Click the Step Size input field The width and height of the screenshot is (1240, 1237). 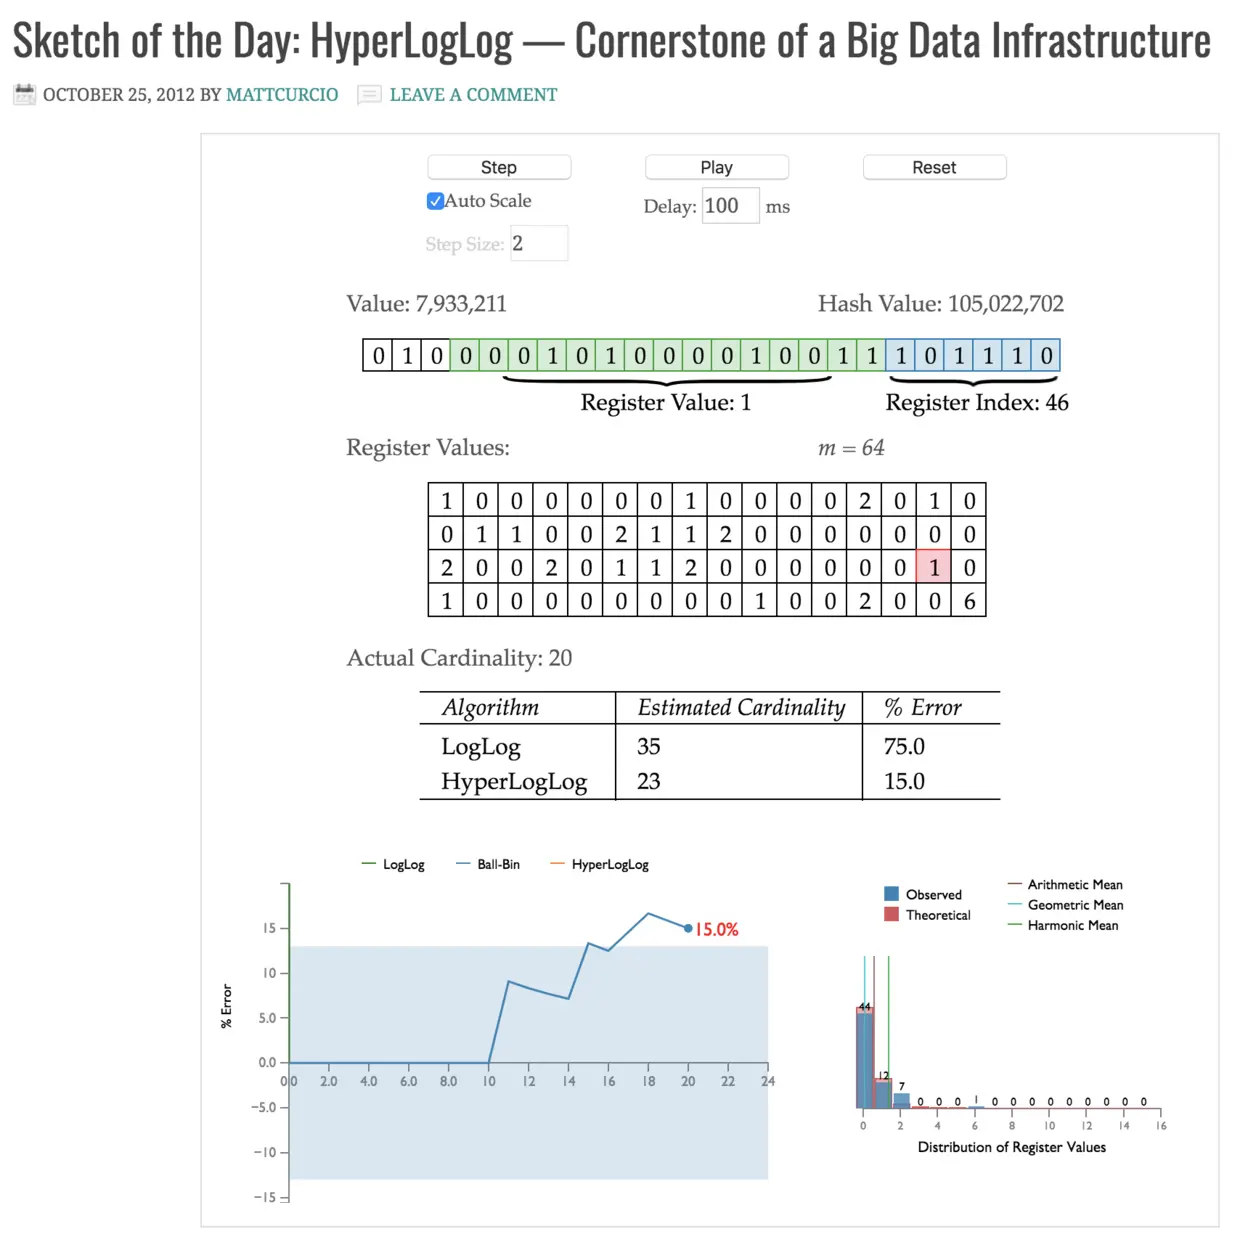coord(538,243)
